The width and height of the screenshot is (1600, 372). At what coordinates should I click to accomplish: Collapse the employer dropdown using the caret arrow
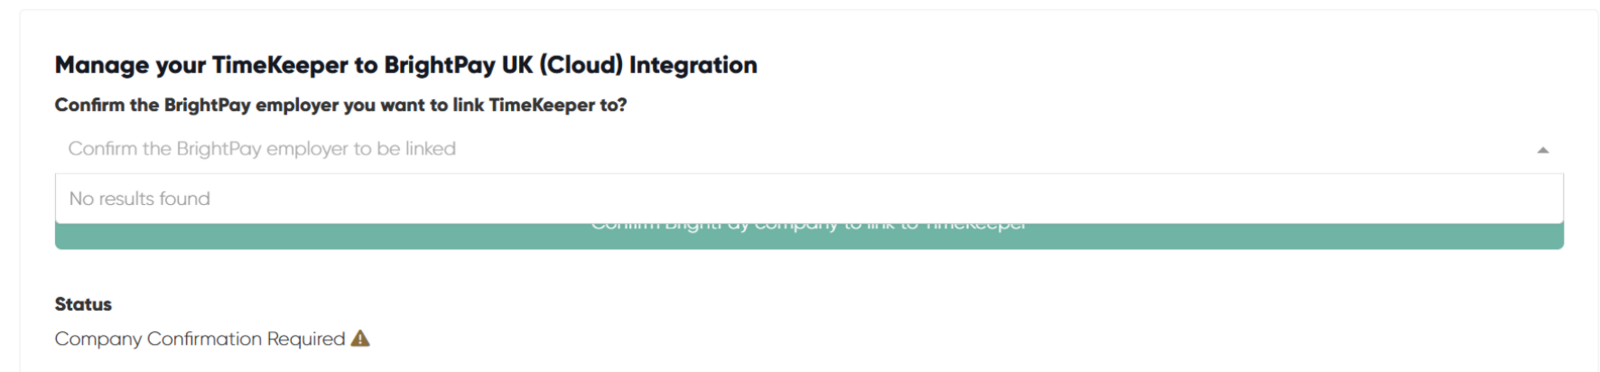[x=1542, y=150]
